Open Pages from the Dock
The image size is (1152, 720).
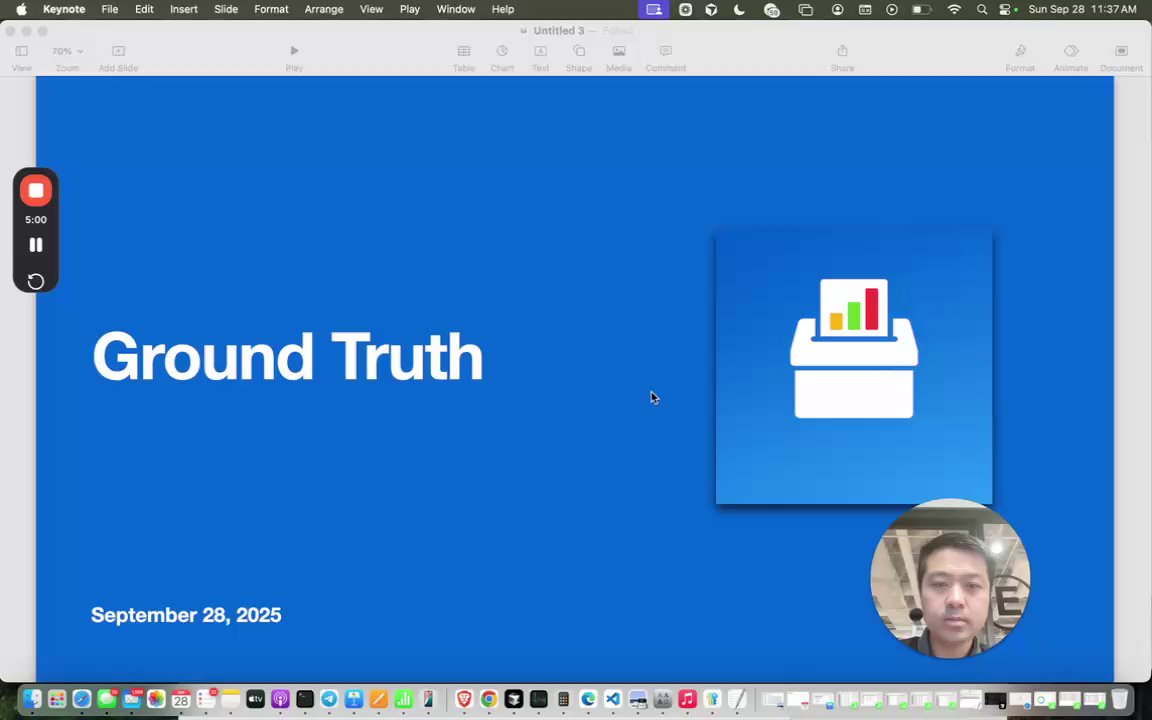[378, 699]
